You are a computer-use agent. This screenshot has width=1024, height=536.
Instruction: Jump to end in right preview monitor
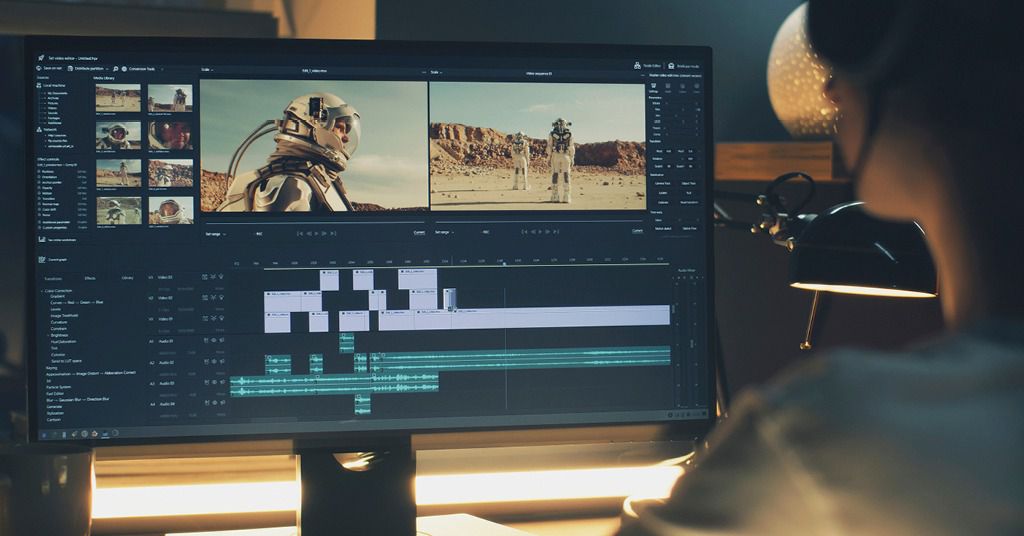click(556, 232)
